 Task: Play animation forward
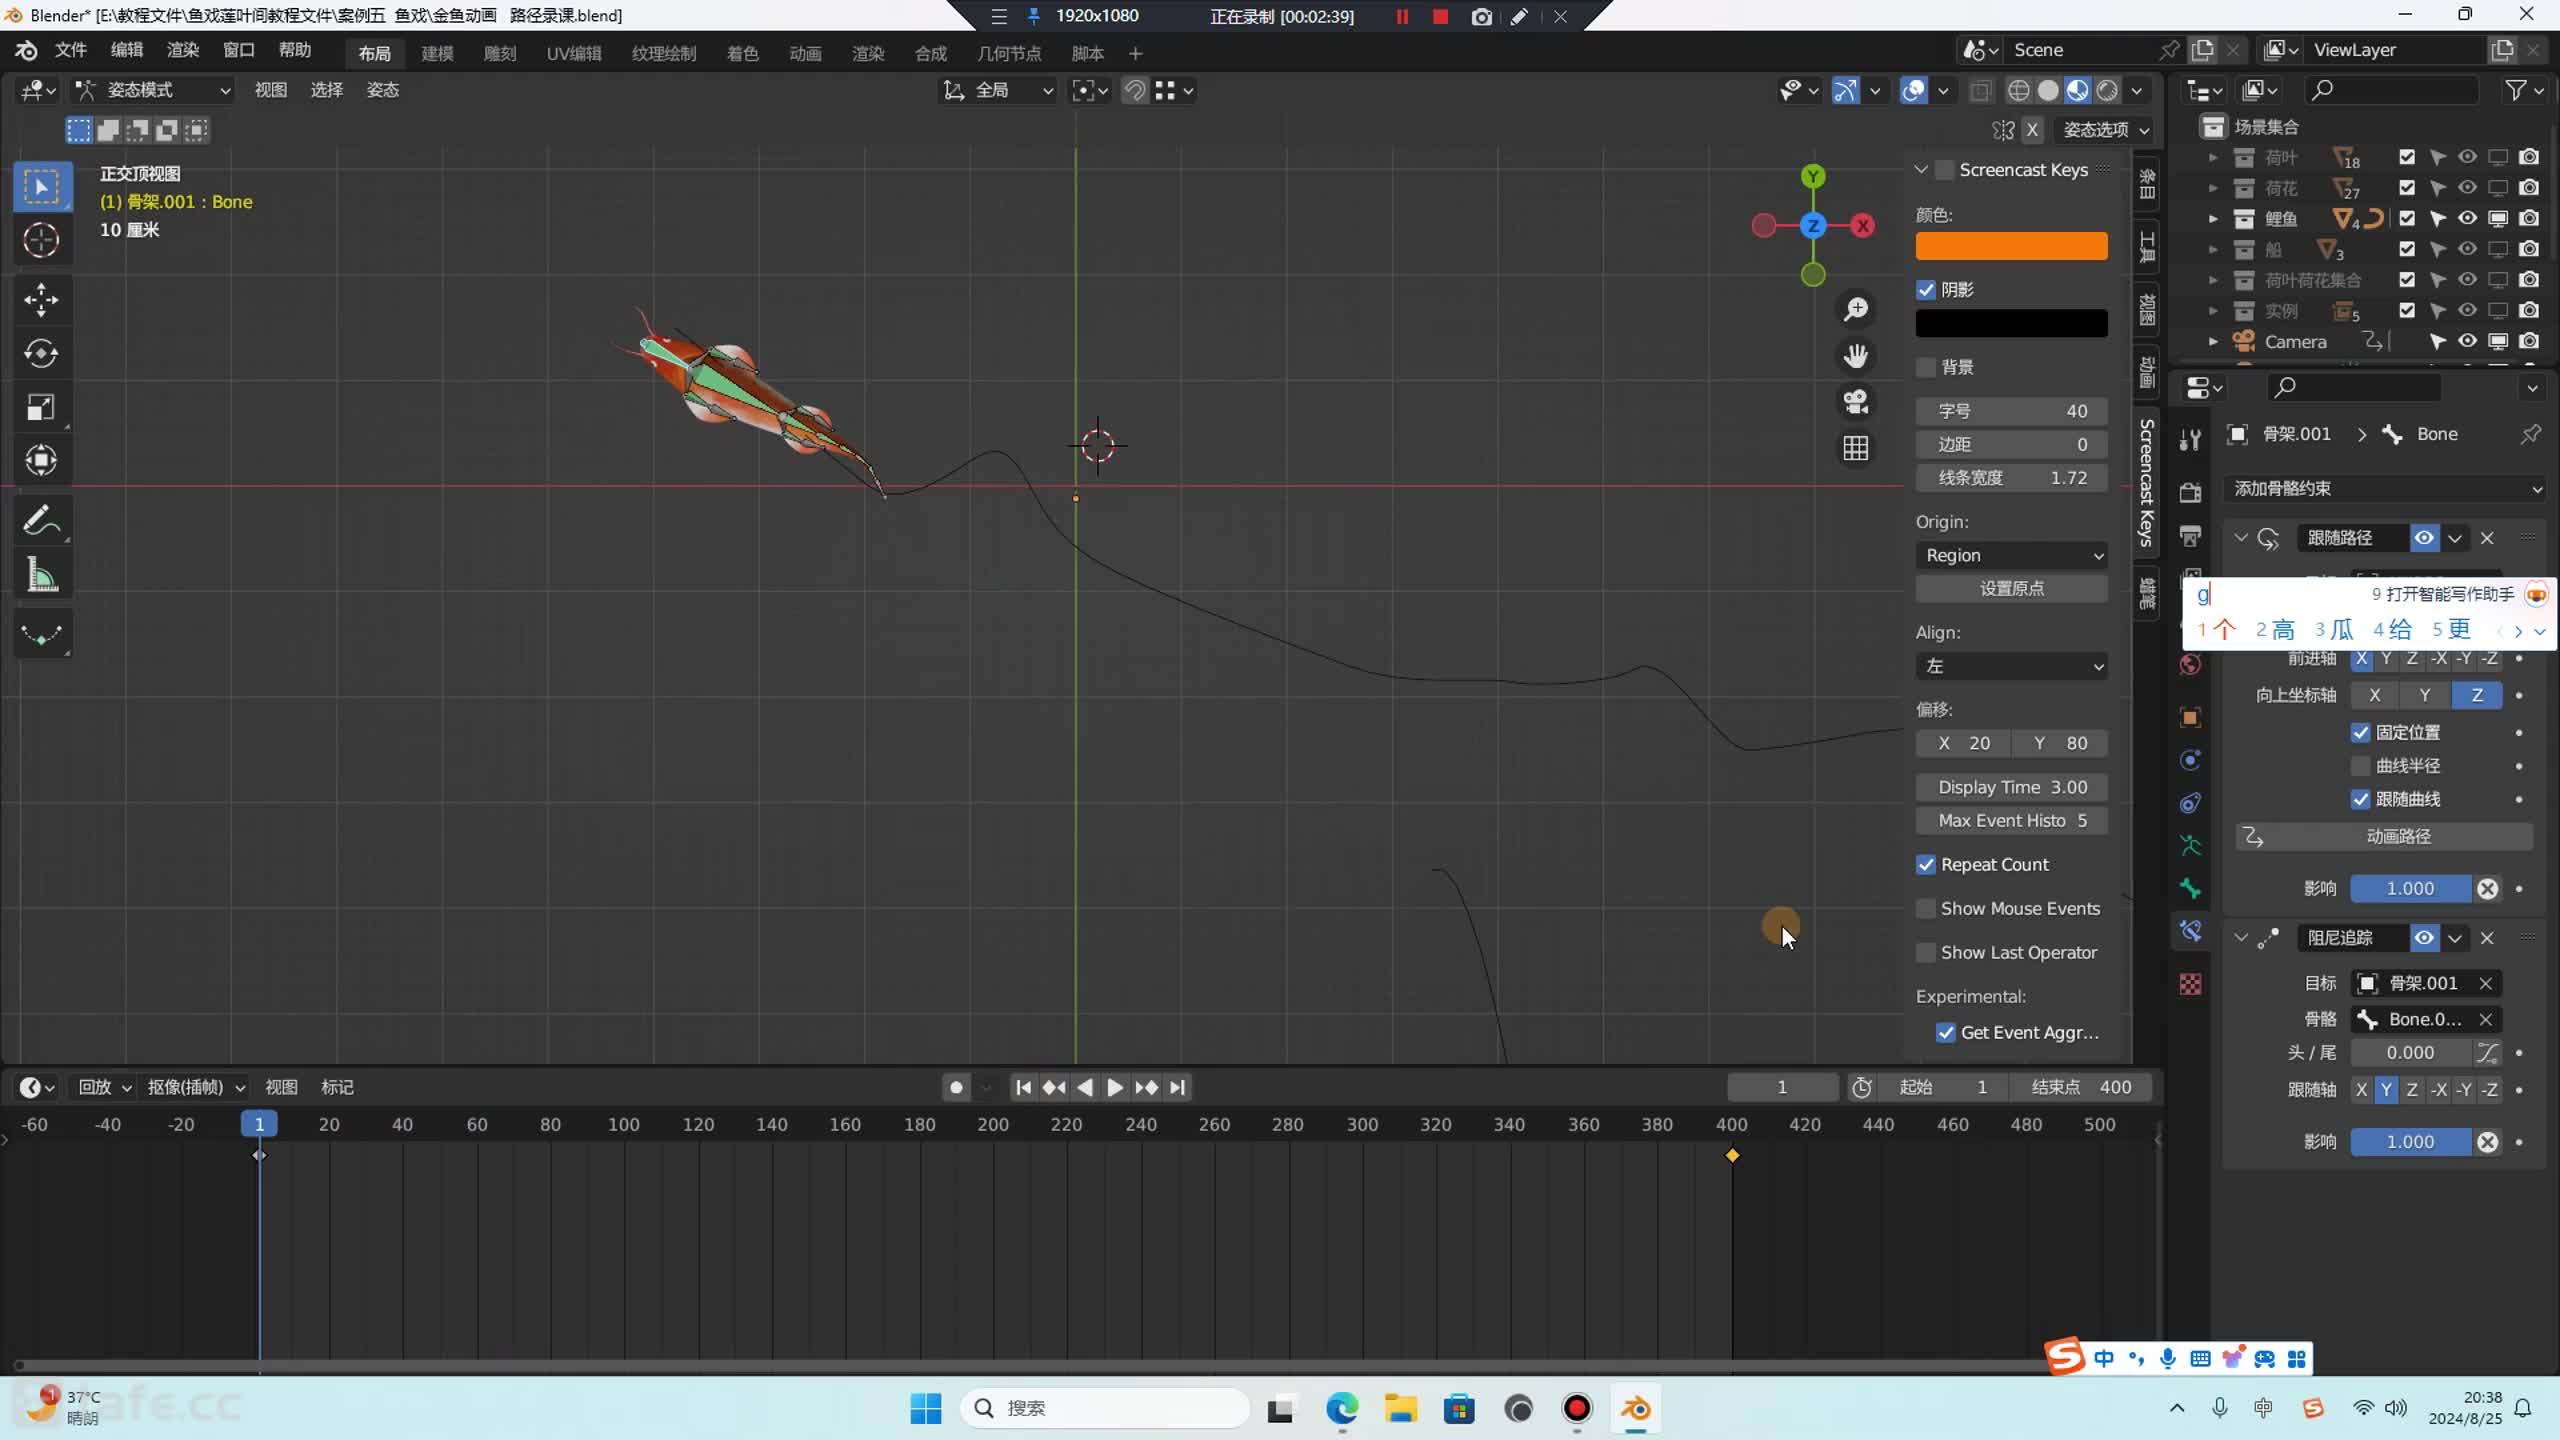click(1115, 1087)
